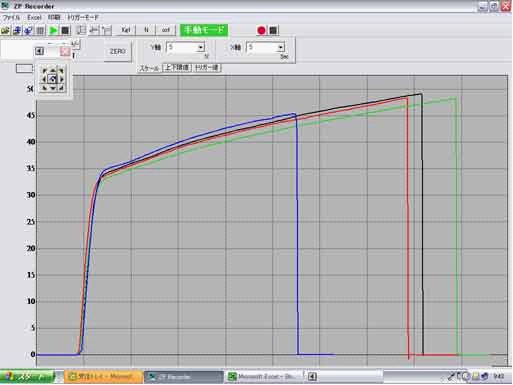
Task: Stop measurement with the black square icon
Action: 65,31
